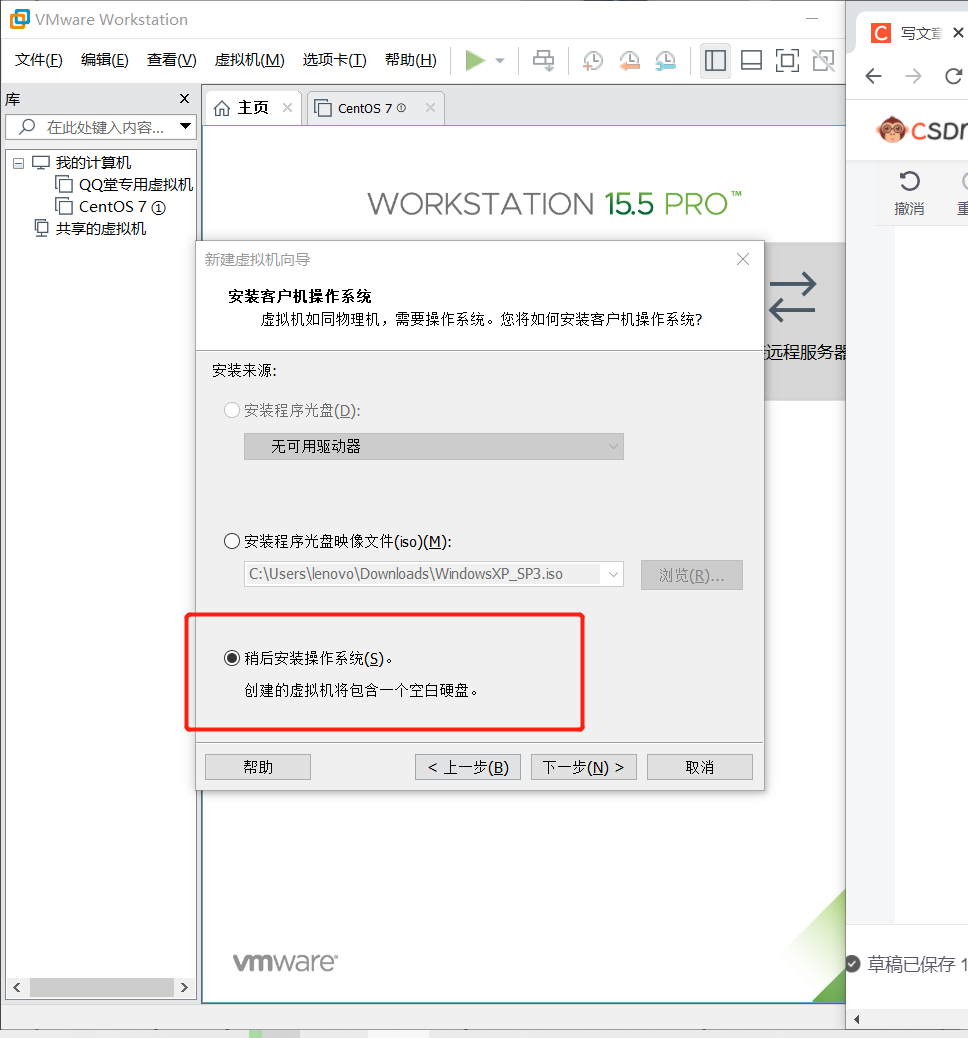Close the CentOS 7 tab
968x1038 pixels.
point(430,107)
